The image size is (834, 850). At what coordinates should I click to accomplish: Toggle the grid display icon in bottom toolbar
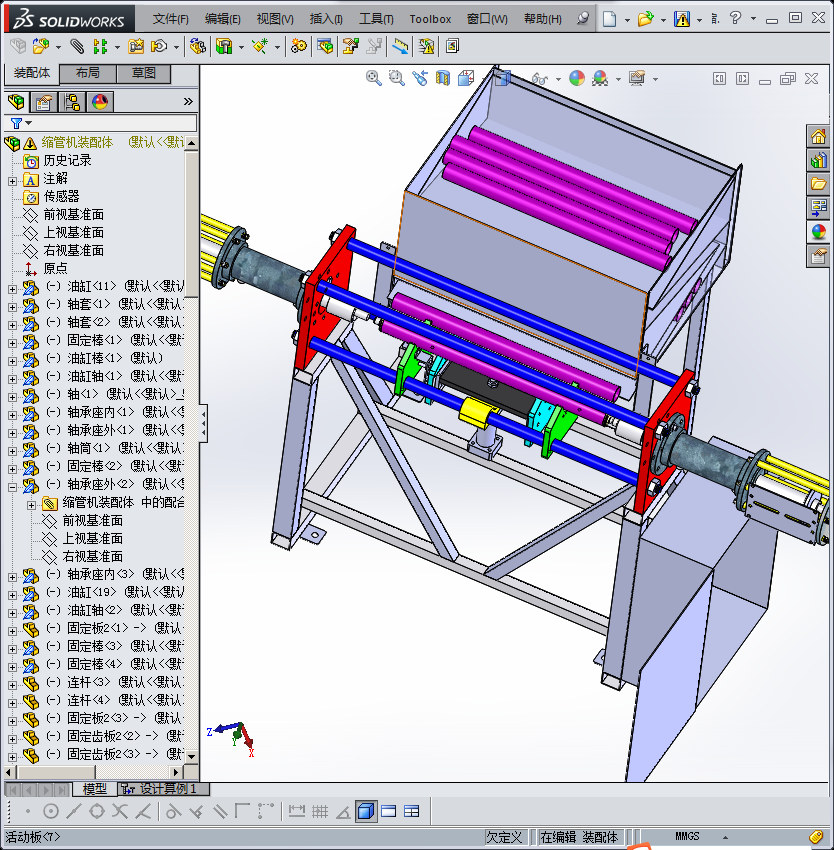click(320, 811)
